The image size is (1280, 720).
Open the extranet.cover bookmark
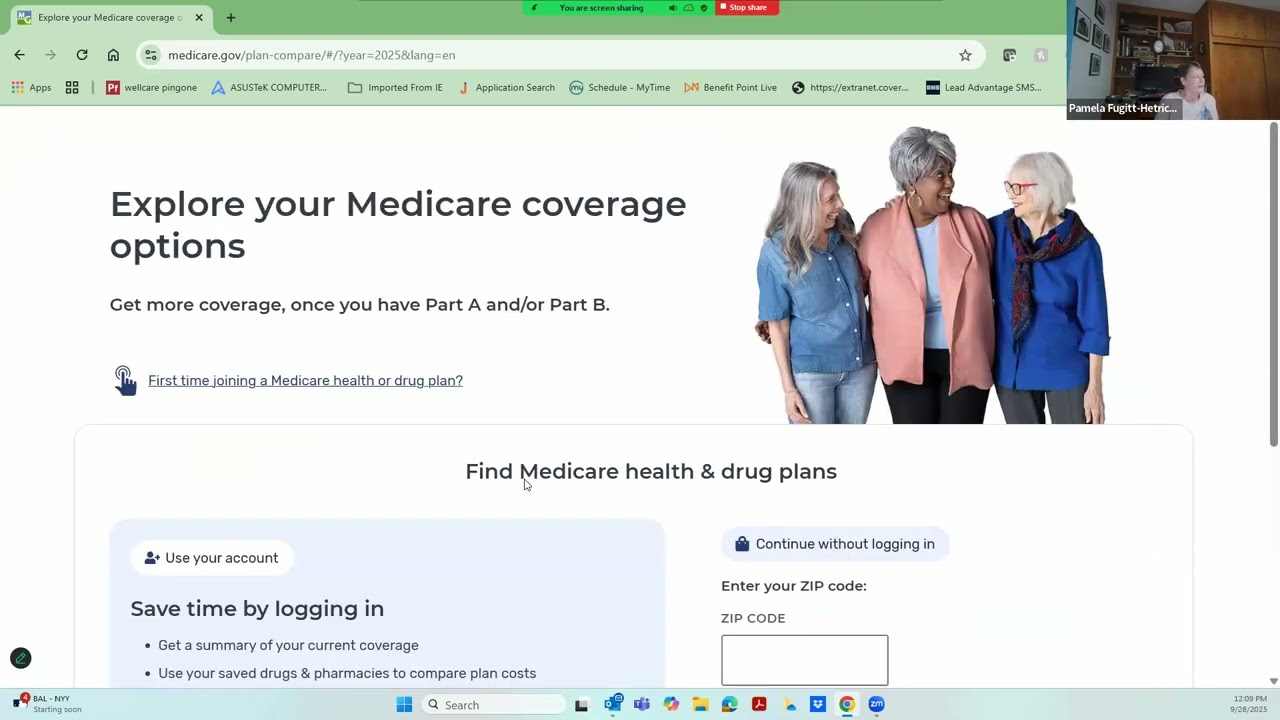[850, 87]
